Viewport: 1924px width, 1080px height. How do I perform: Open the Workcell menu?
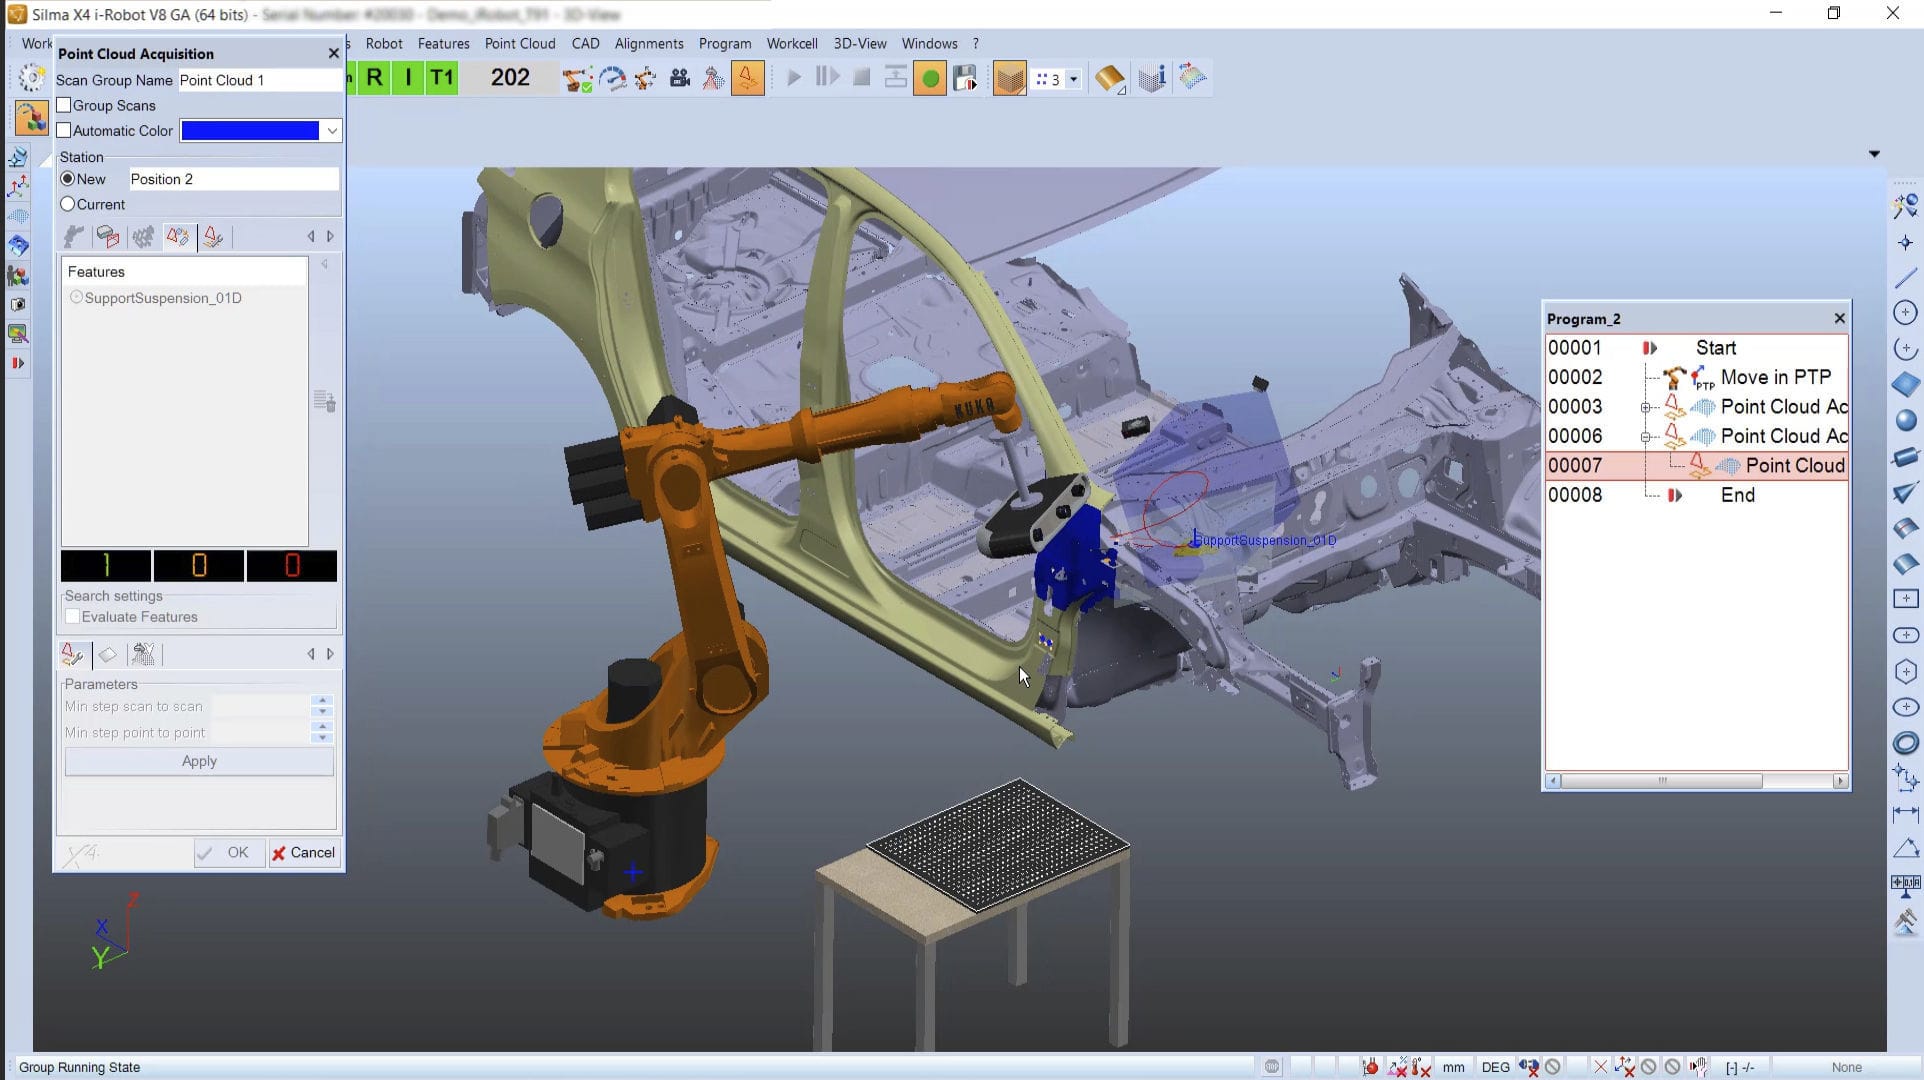pos(791,43)
